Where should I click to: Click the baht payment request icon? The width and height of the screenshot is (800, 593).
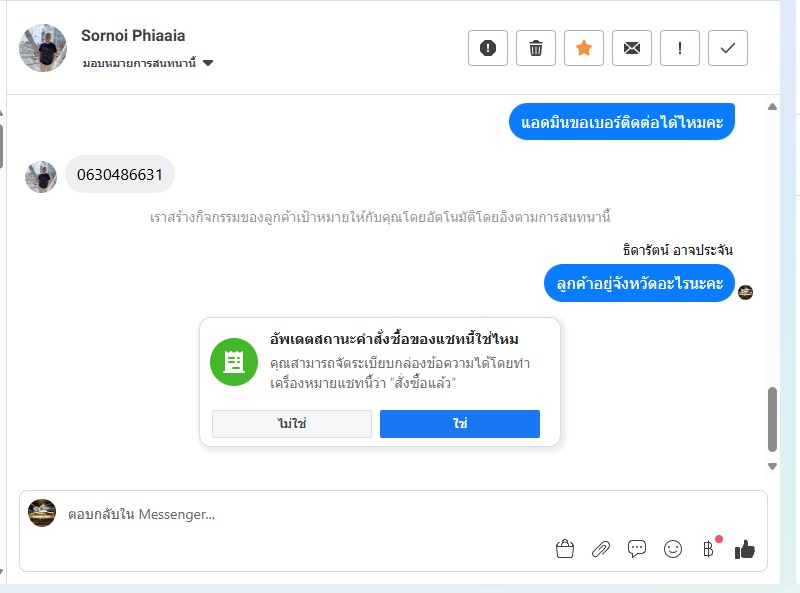[x=708, y=549]
